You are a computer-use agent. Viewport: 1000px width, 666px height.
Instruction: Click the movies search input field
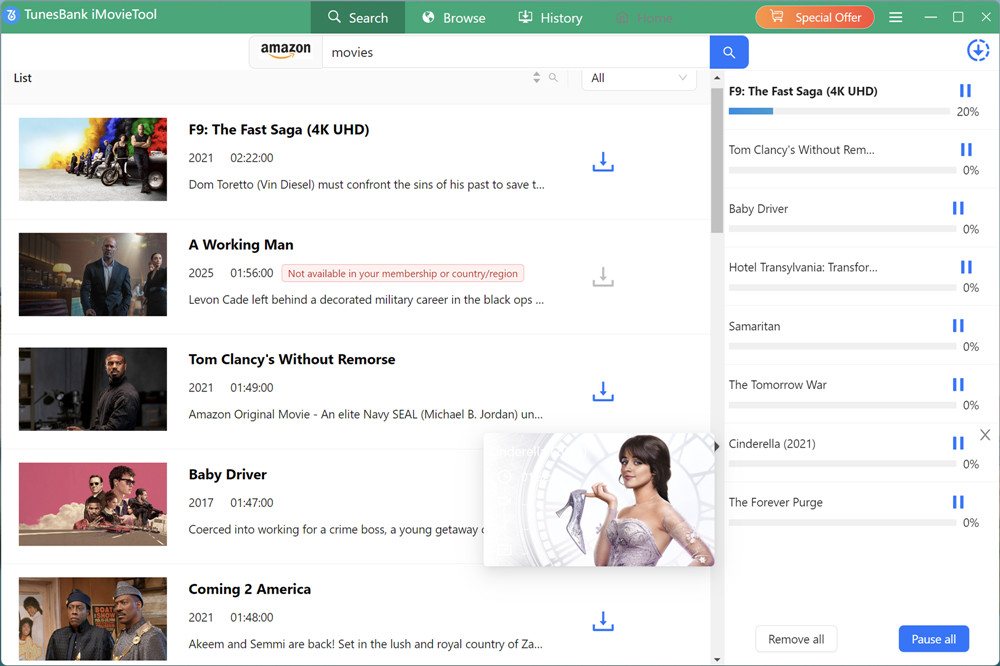tap(516, 52)
